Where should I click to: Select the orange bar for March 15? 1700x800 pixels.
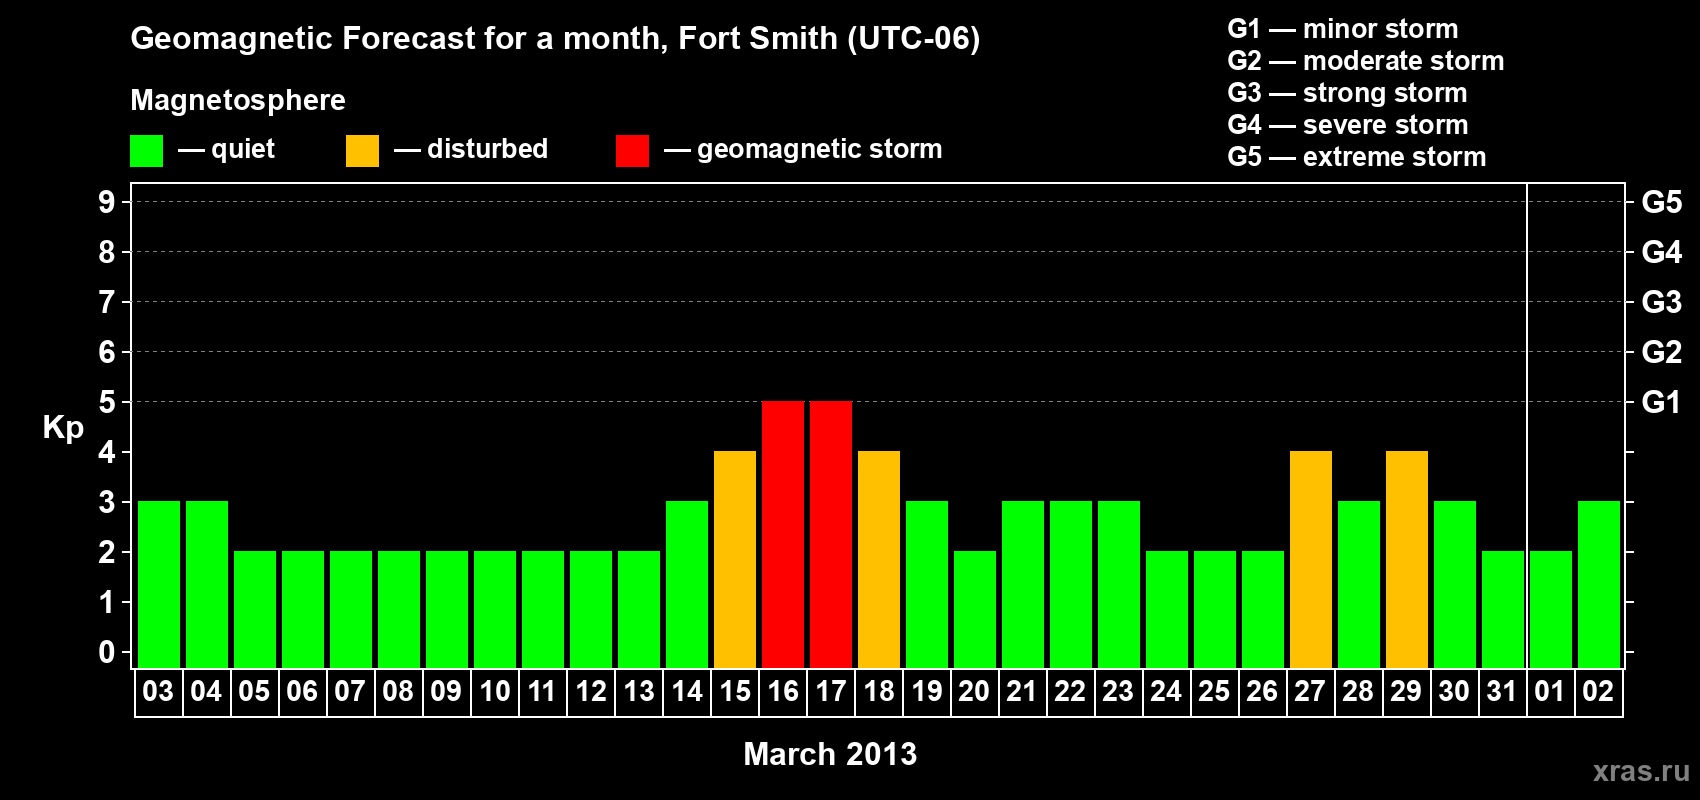tap(735, 559)
